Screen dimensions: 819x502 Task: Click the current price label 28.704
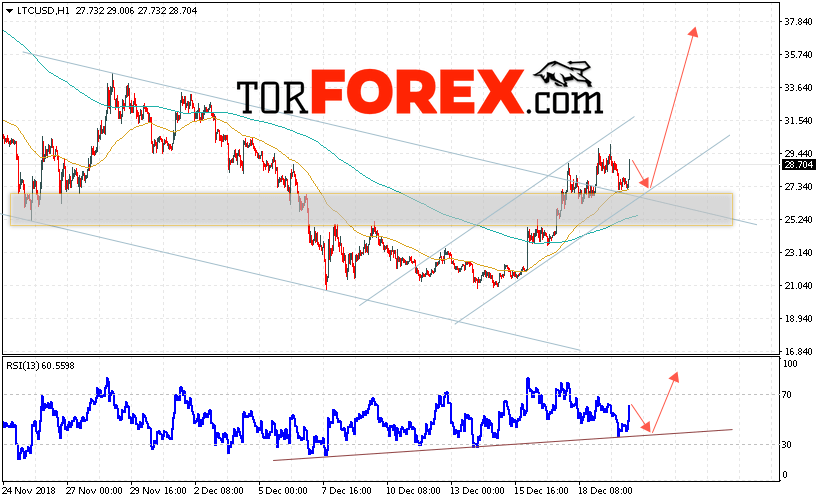click(799, 165)
